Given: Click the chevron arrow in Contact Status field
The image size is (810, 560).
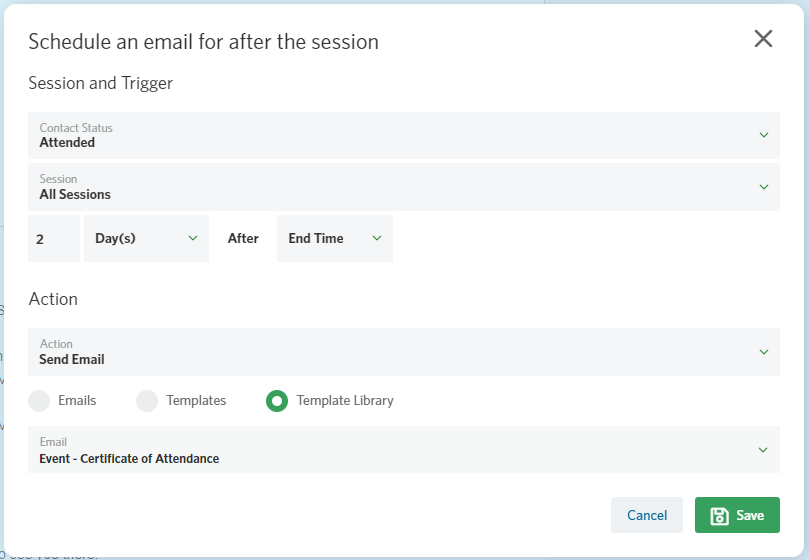Looking at the screenshot, I should click(x=764, y=135).
